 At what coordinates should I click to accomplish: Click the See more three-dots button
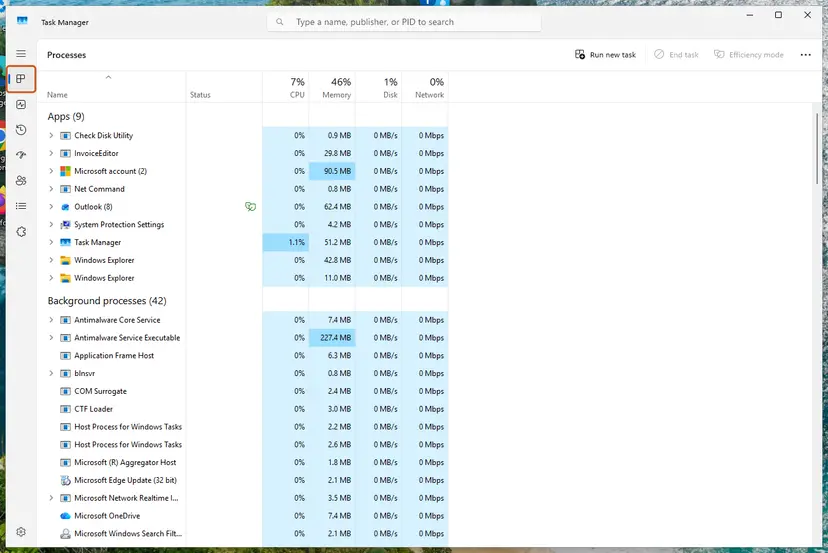(805, 55)
